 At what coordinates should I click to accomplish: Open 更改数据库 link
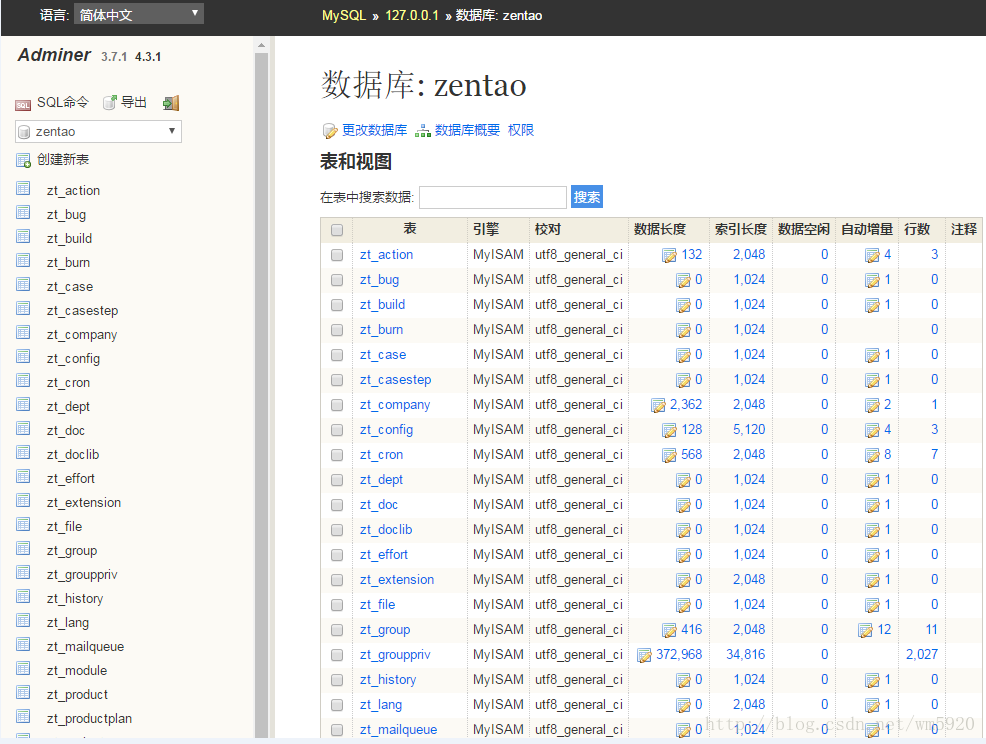(x=374, y=130)
